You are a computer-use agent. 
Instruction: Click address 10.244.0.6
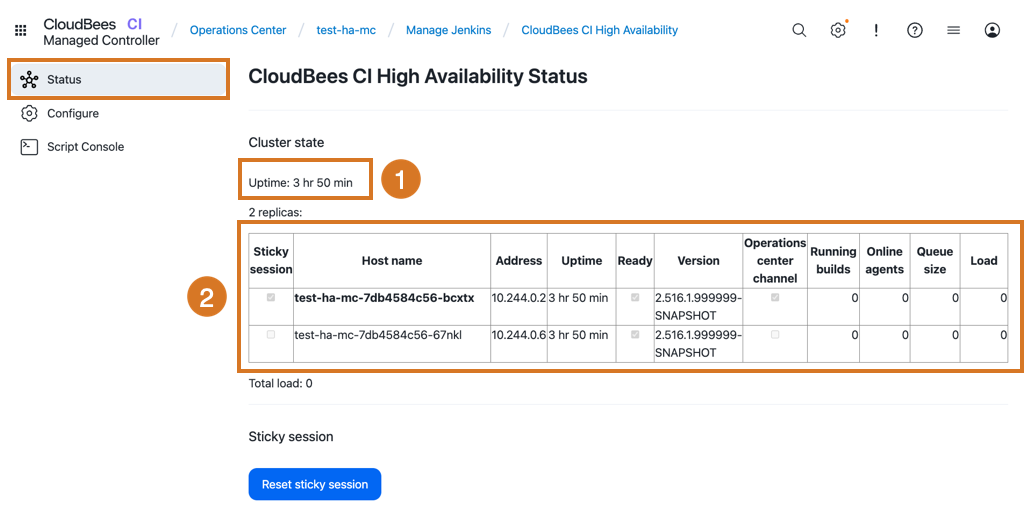(519, 335)
